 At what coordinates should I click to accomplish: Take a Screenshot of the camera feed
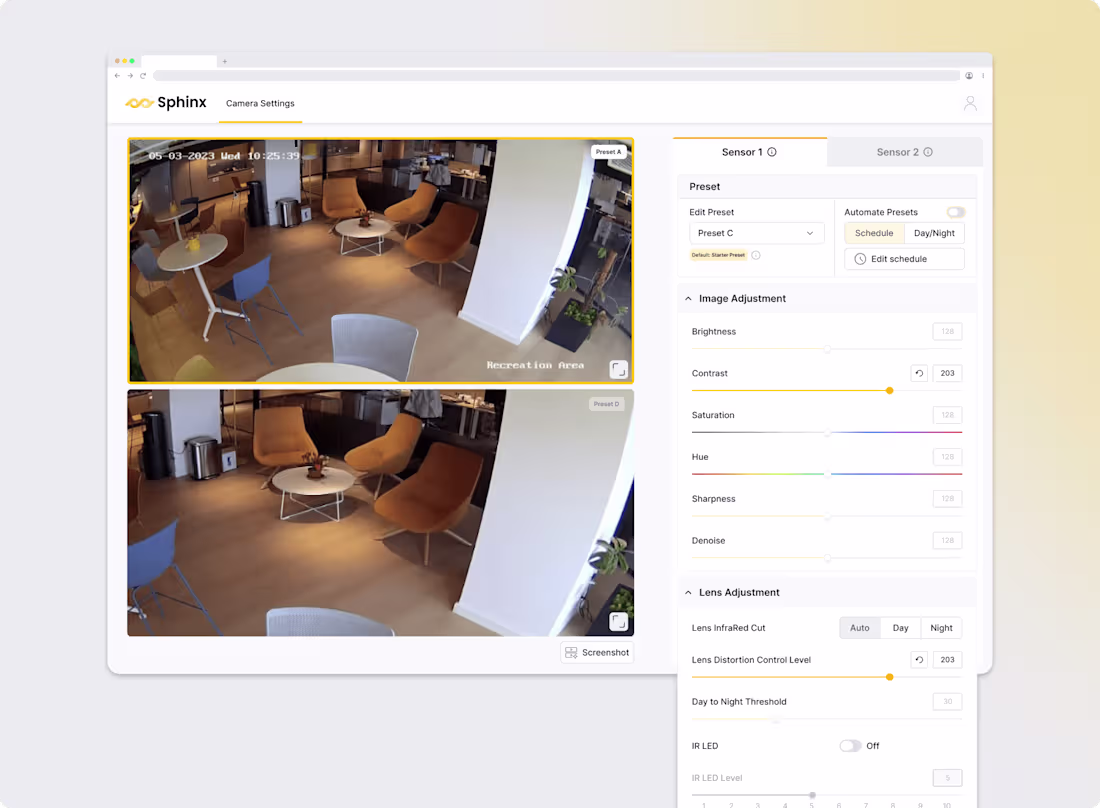(597, 652)
